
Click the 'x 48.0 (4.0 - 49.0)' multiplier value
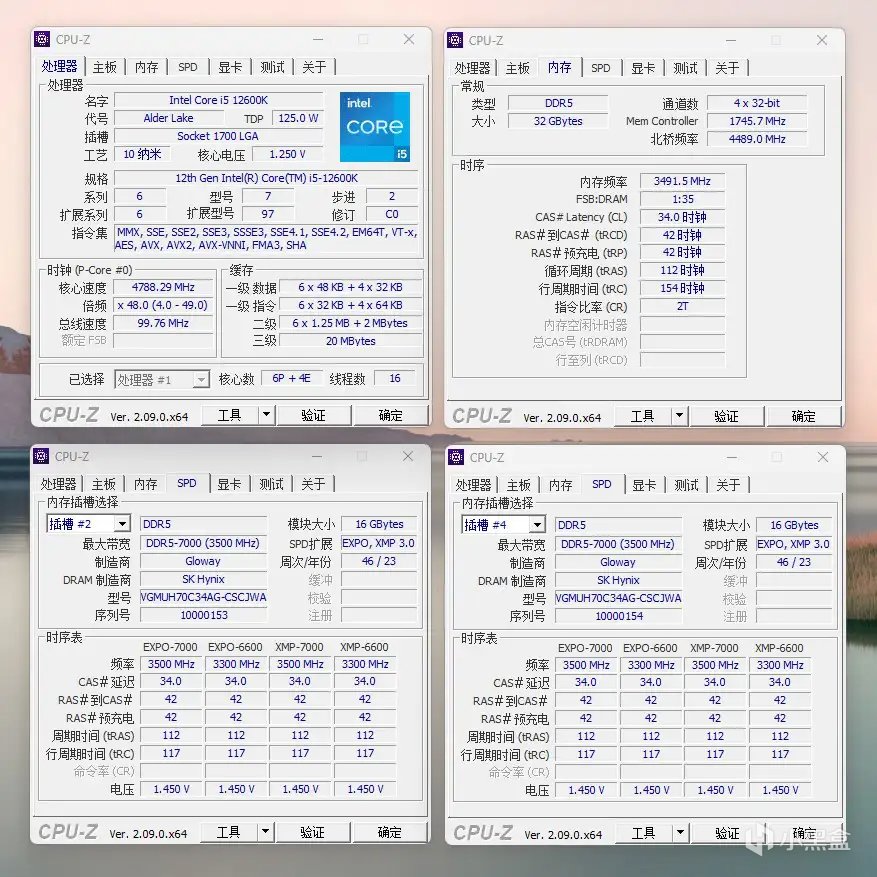(163, 305)
